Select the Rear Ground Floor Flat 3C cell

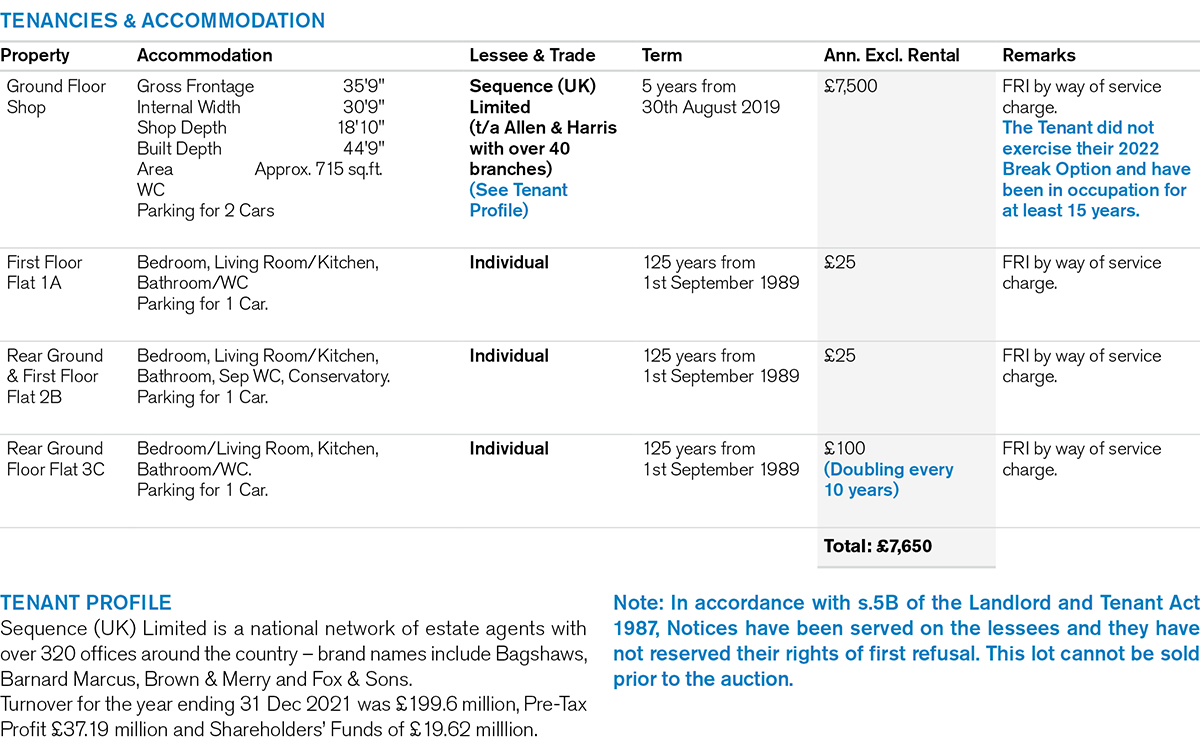click(56, 459)
